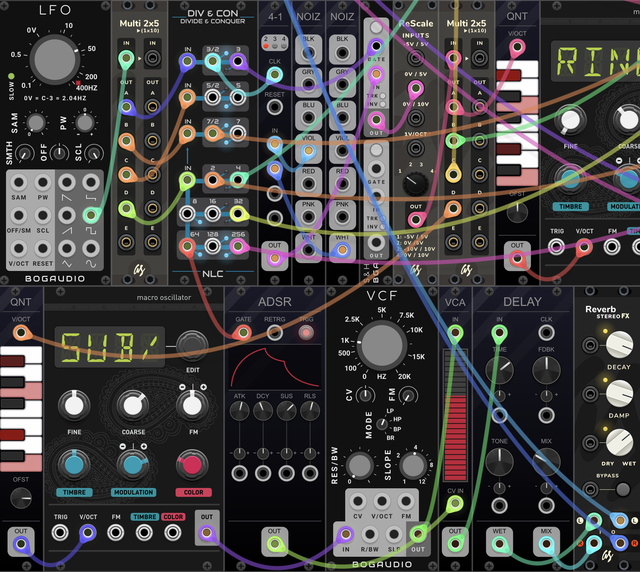This screenshot has height=572, width=640.
Task: Click the DELAY FDBK knob
Action: pyautogui.click(x=546, y=370)
